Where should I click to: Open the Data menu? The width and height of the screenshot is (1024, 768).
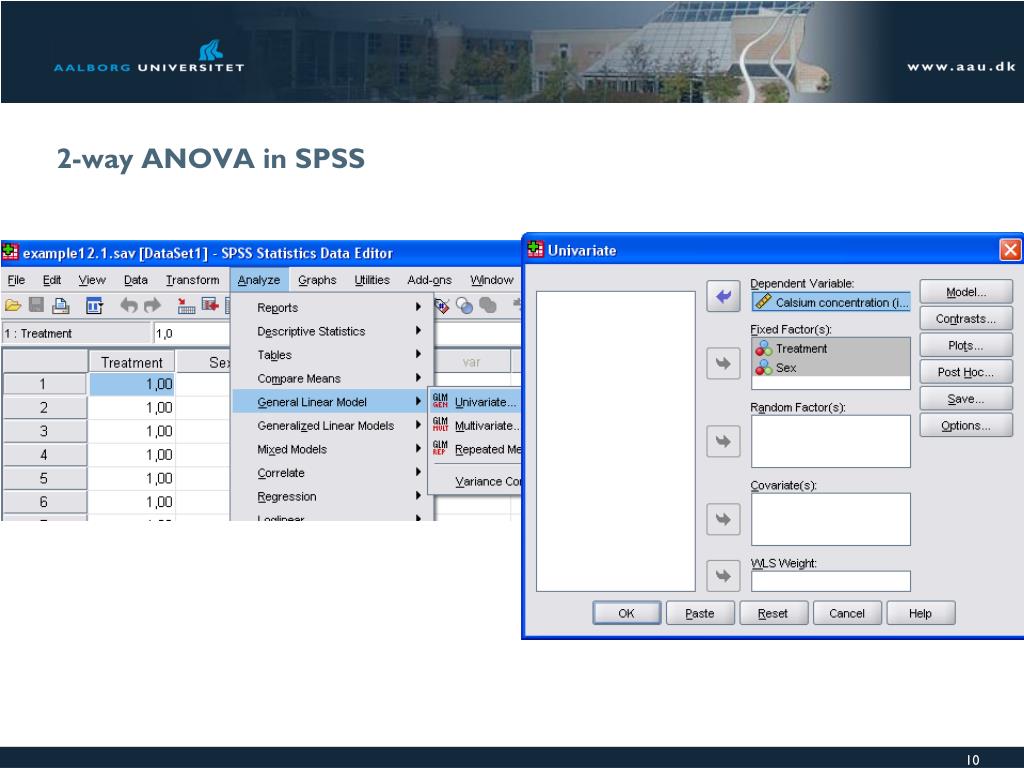click(136, 280)
